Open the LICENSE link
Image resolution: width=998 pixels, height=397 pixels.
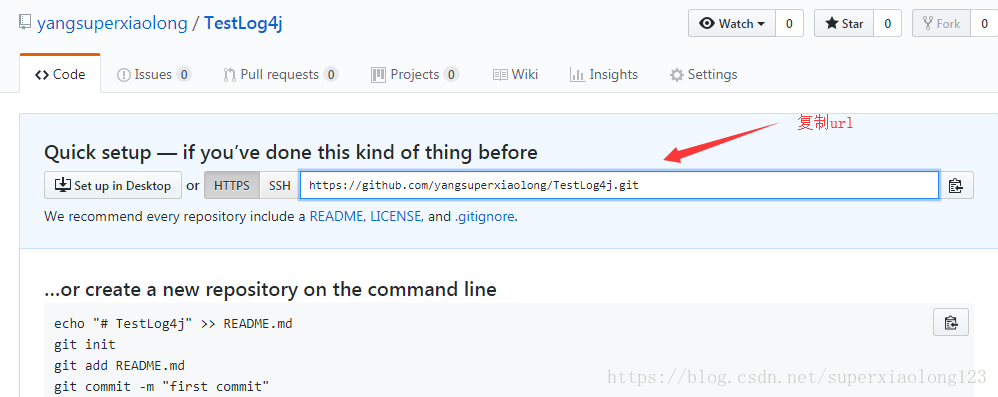point(395,216)
